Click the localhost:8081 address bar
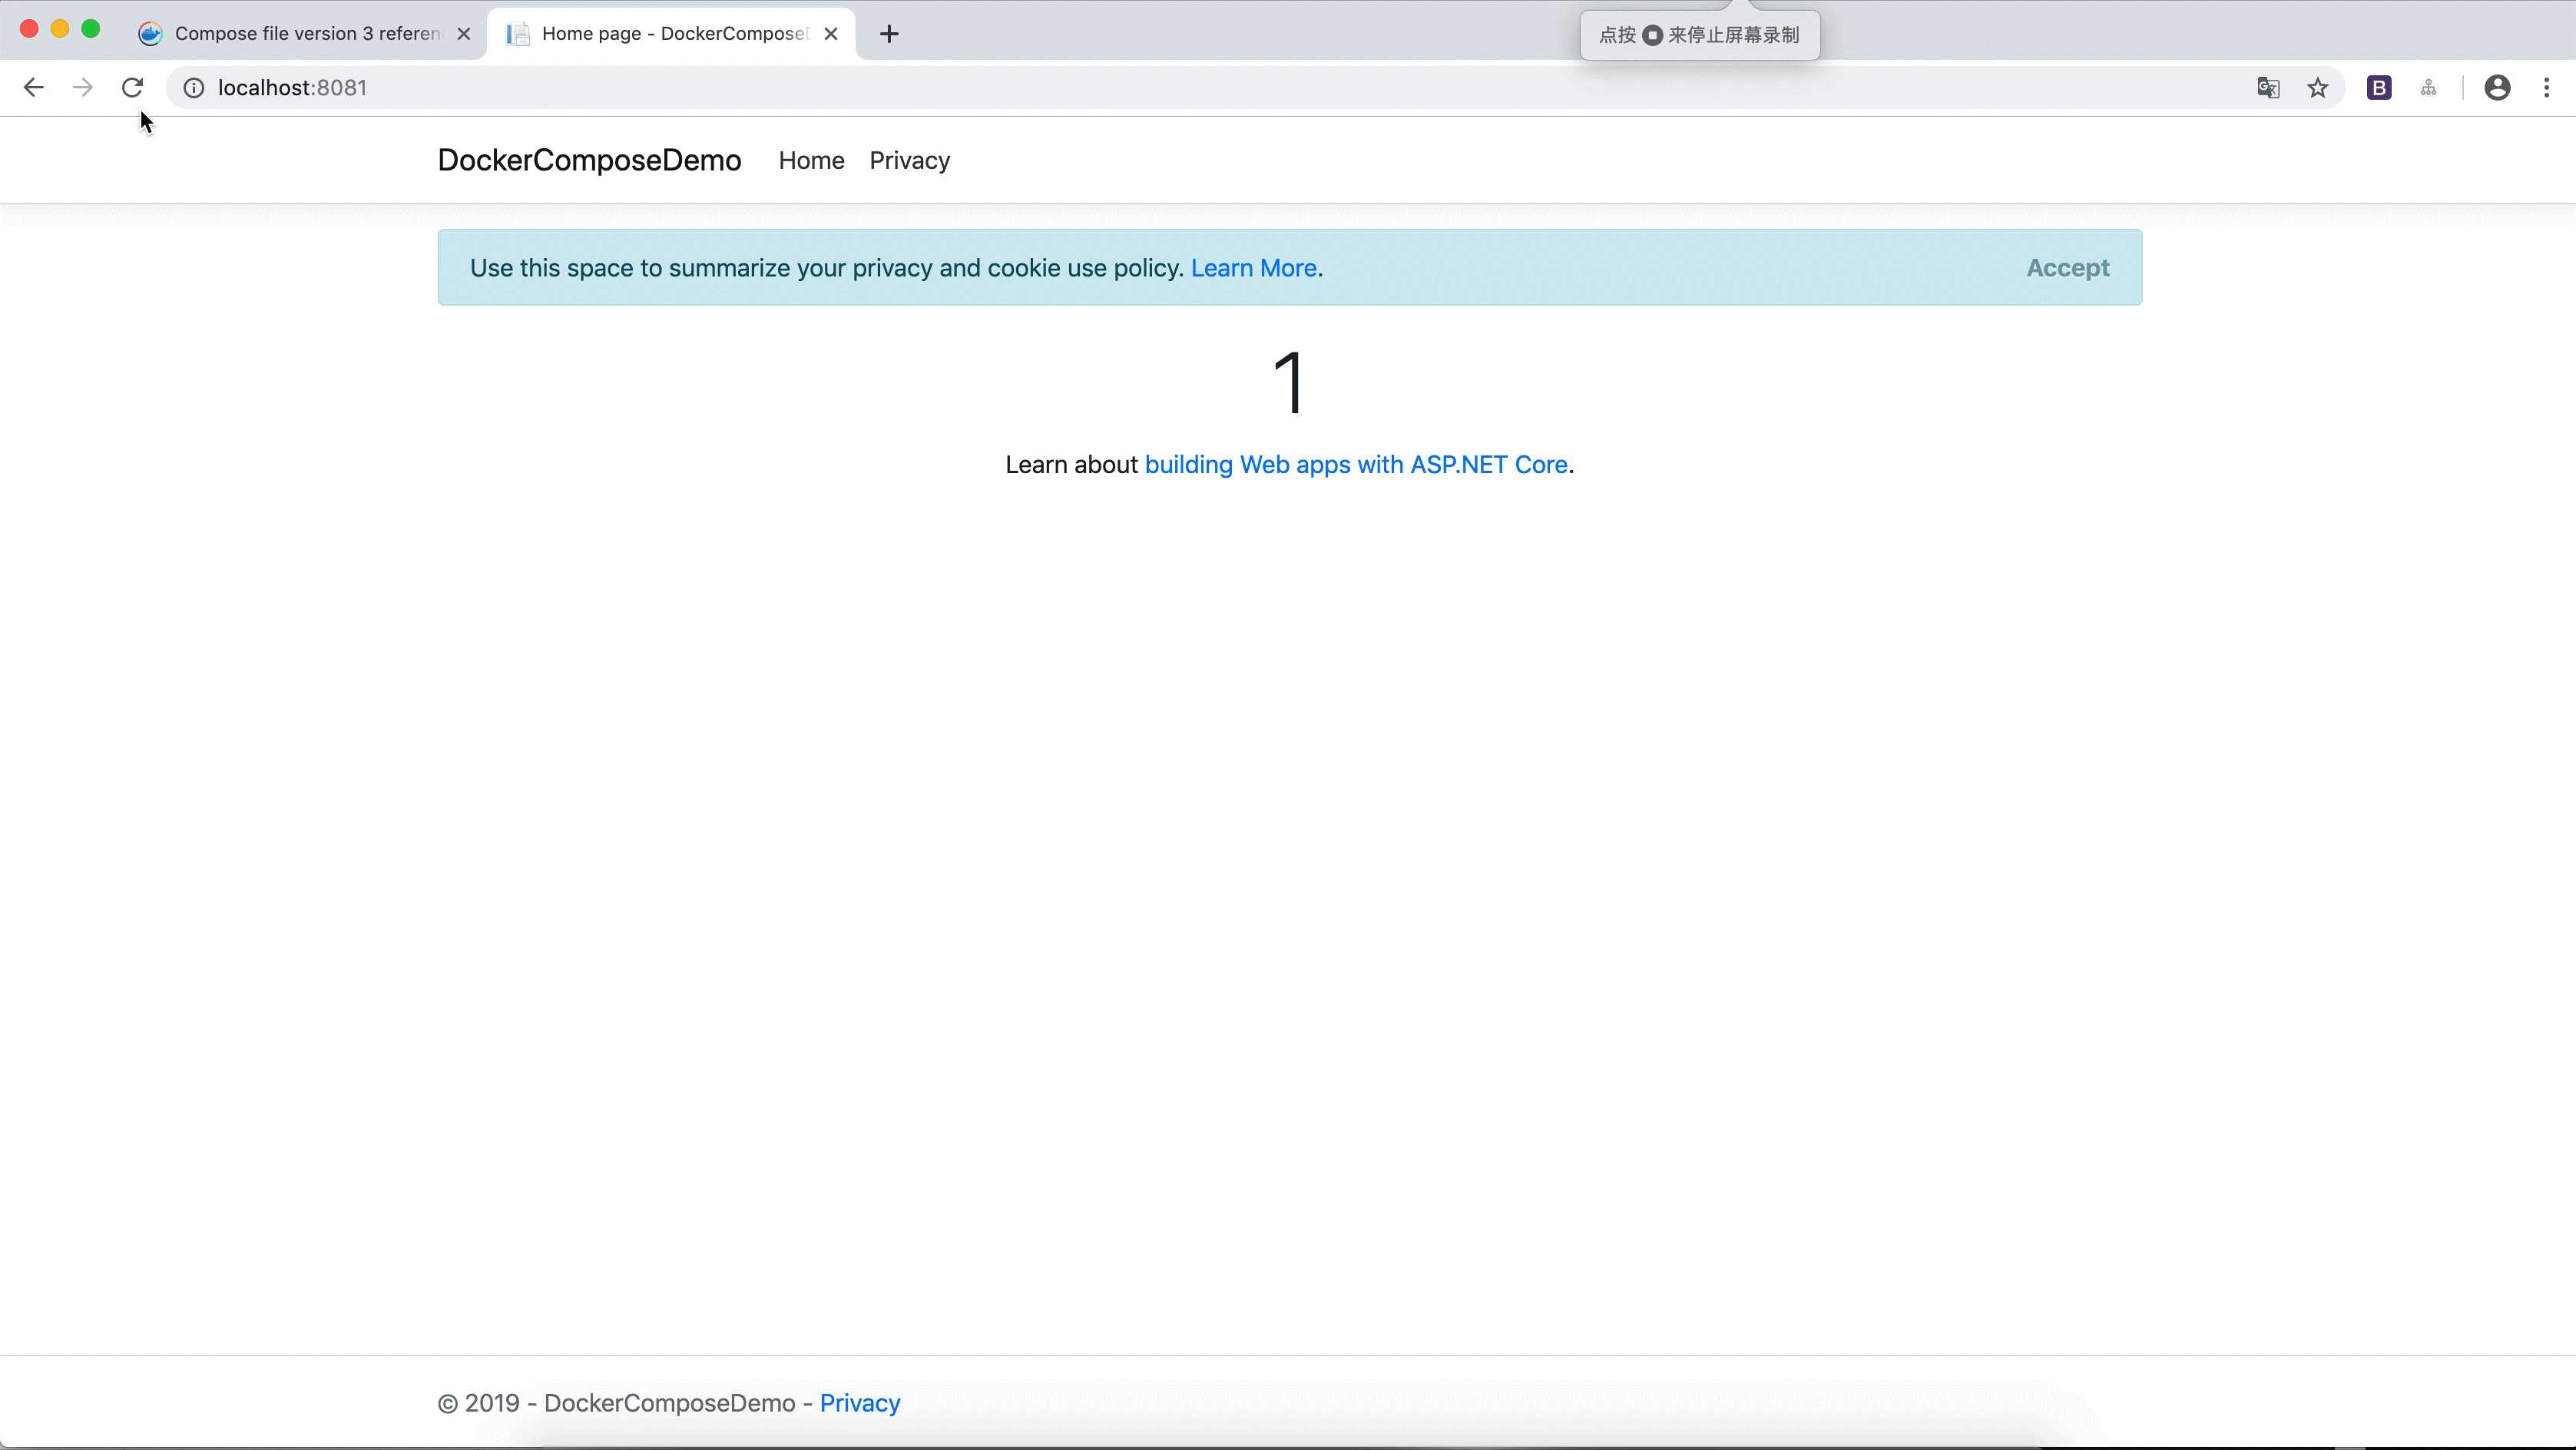Image resolution: width=2576 pixels, height=1450 pixels. click(1255, 88)
